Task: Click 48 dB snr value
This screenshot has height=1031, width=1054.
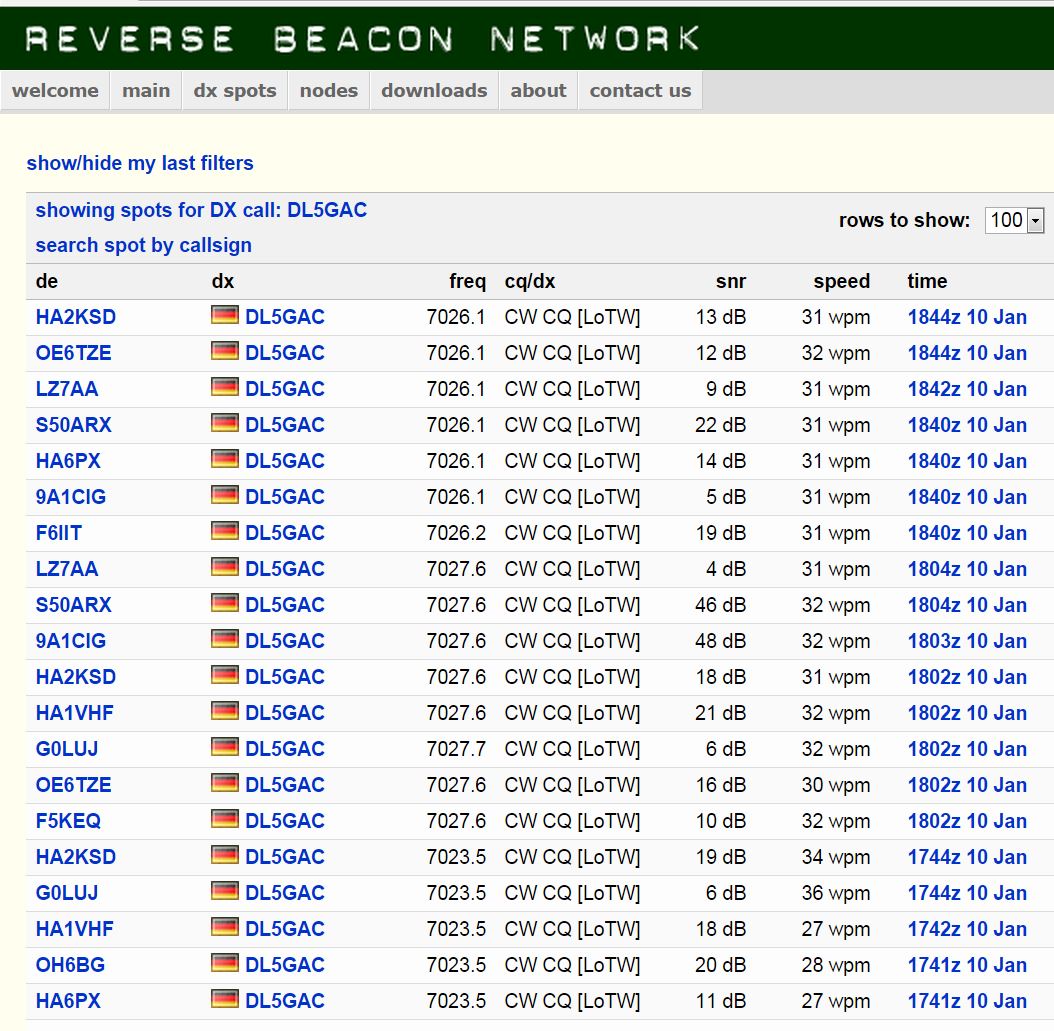Action: click(x=721, y=641)
